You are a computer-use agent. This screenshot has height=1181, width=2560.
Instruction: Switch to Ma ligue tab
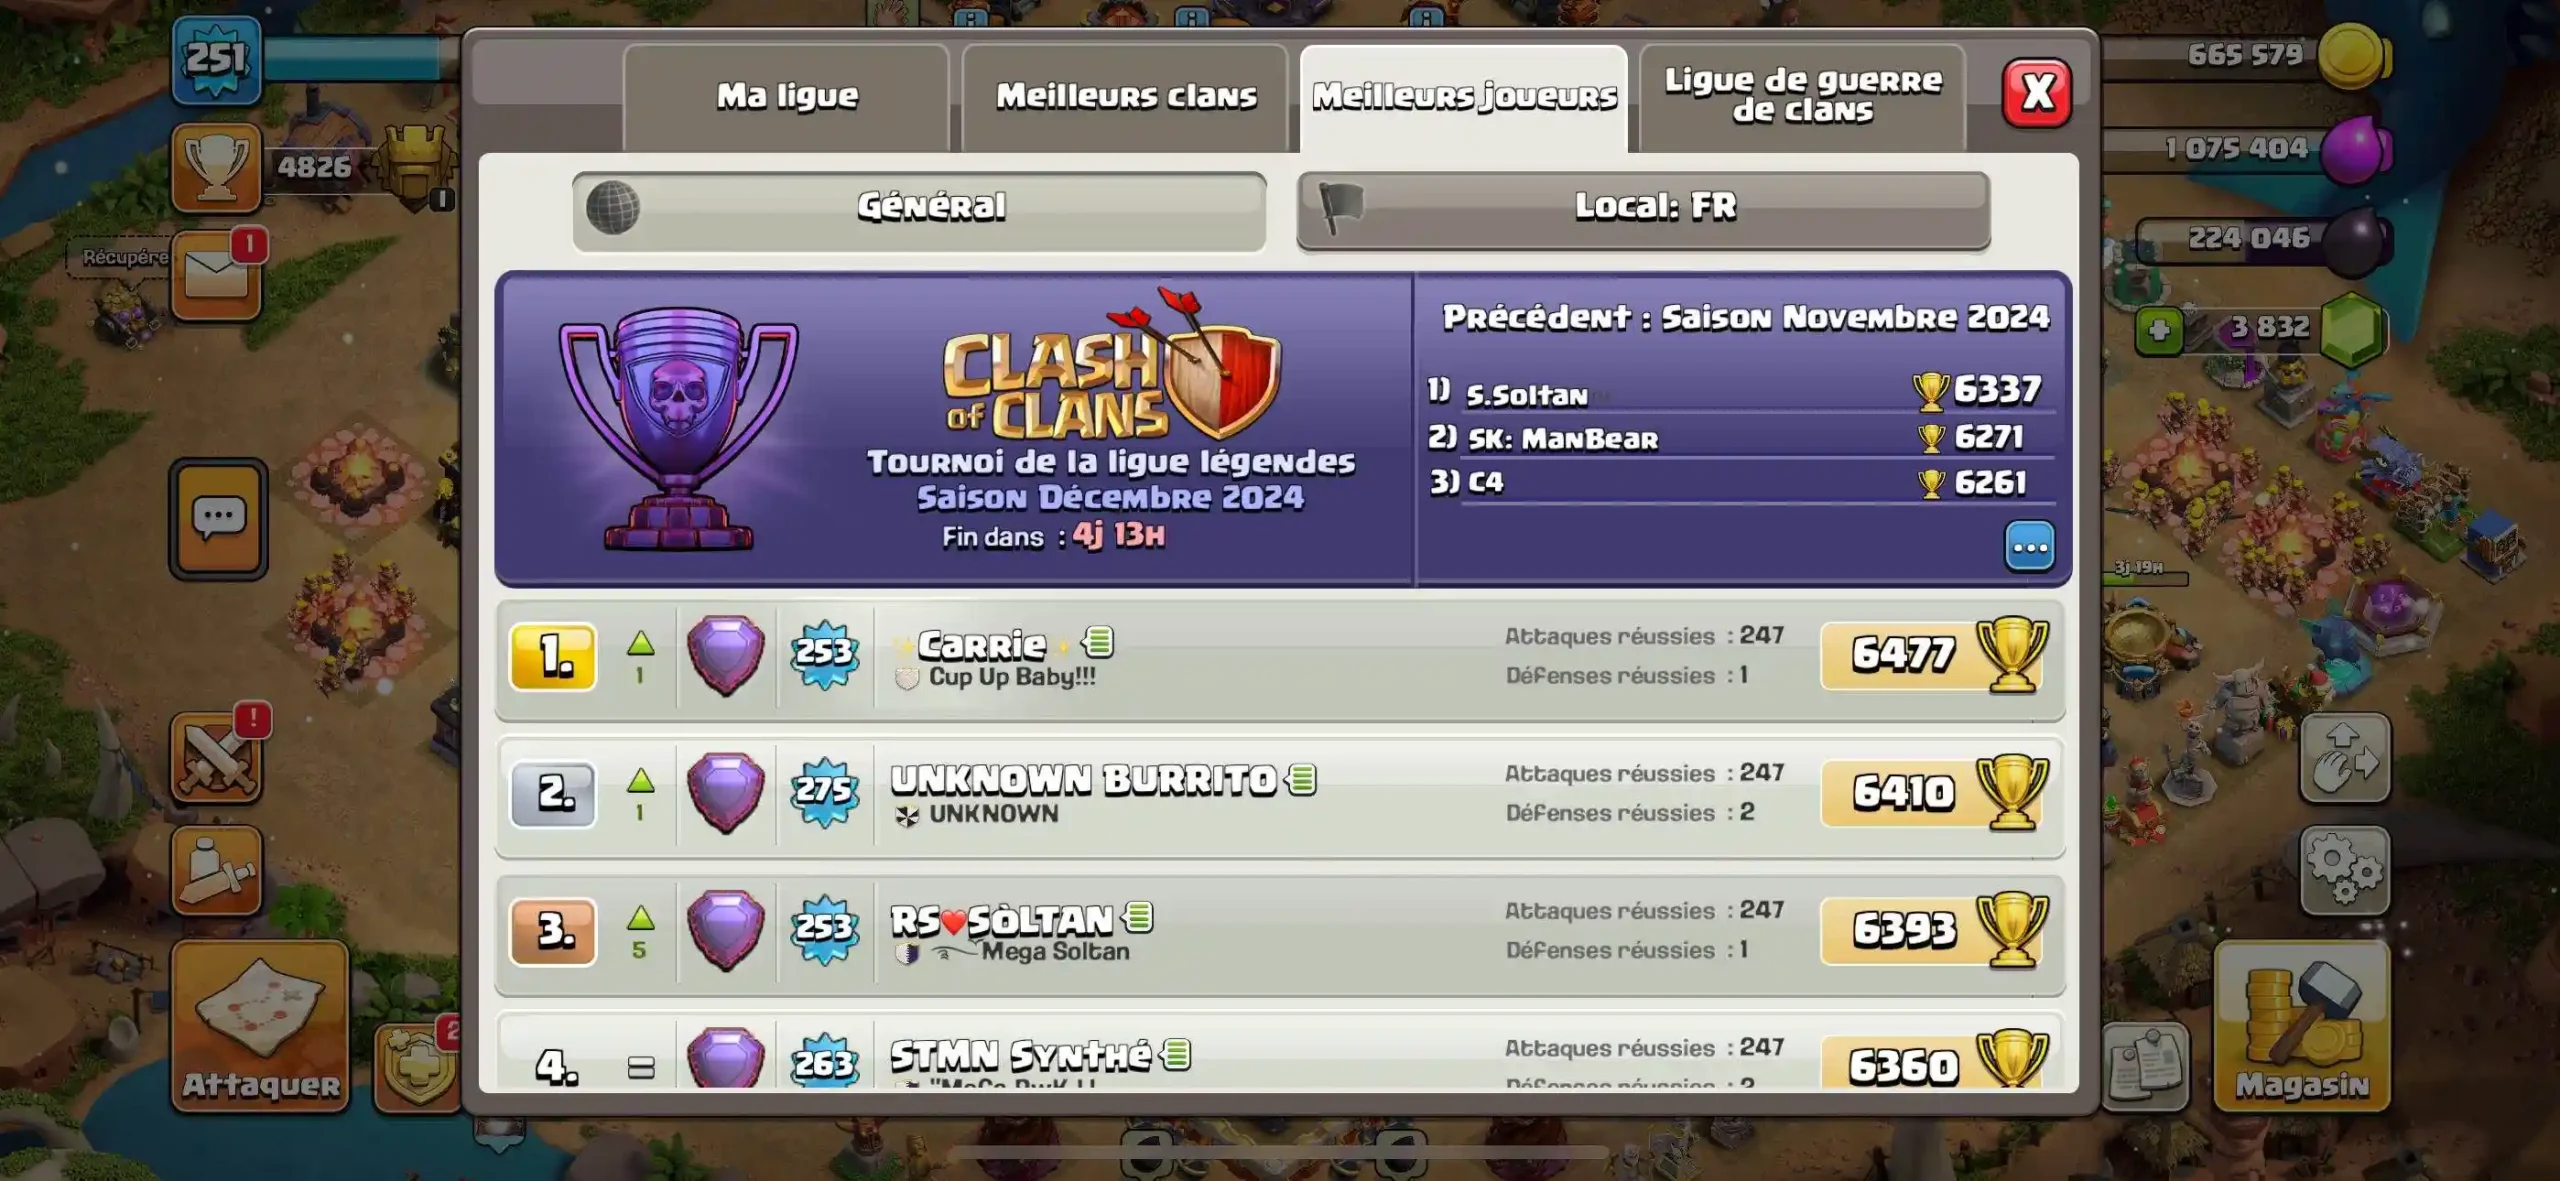point(786,97)
